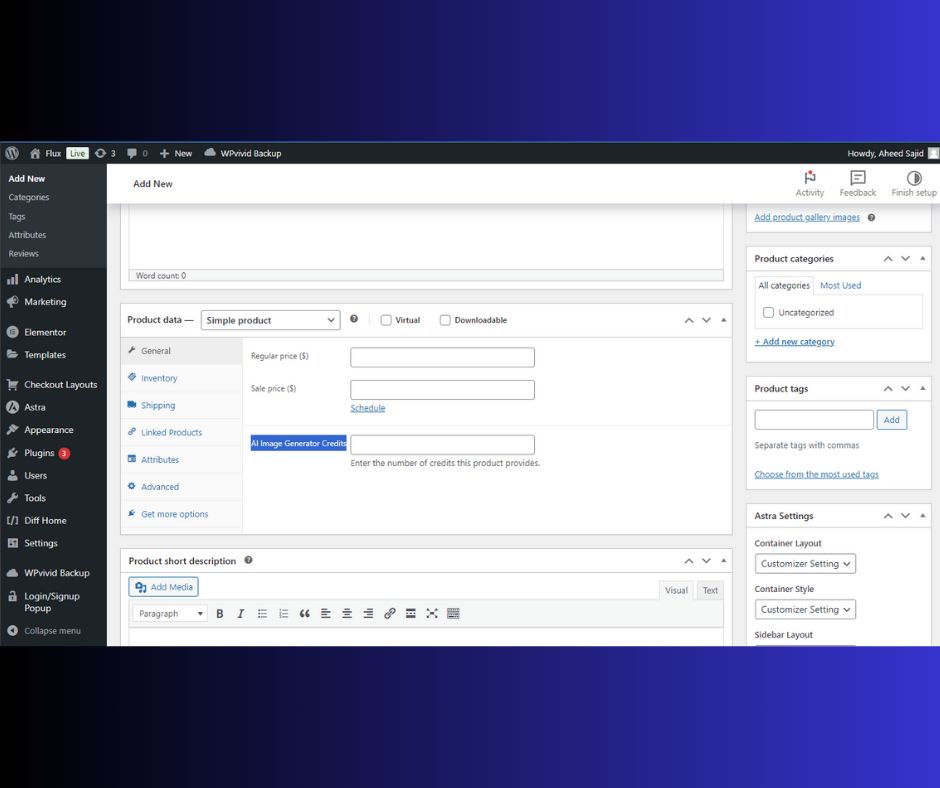940x788 pixels.
Task: Click the Feedback icon
Action: point(857,178)
